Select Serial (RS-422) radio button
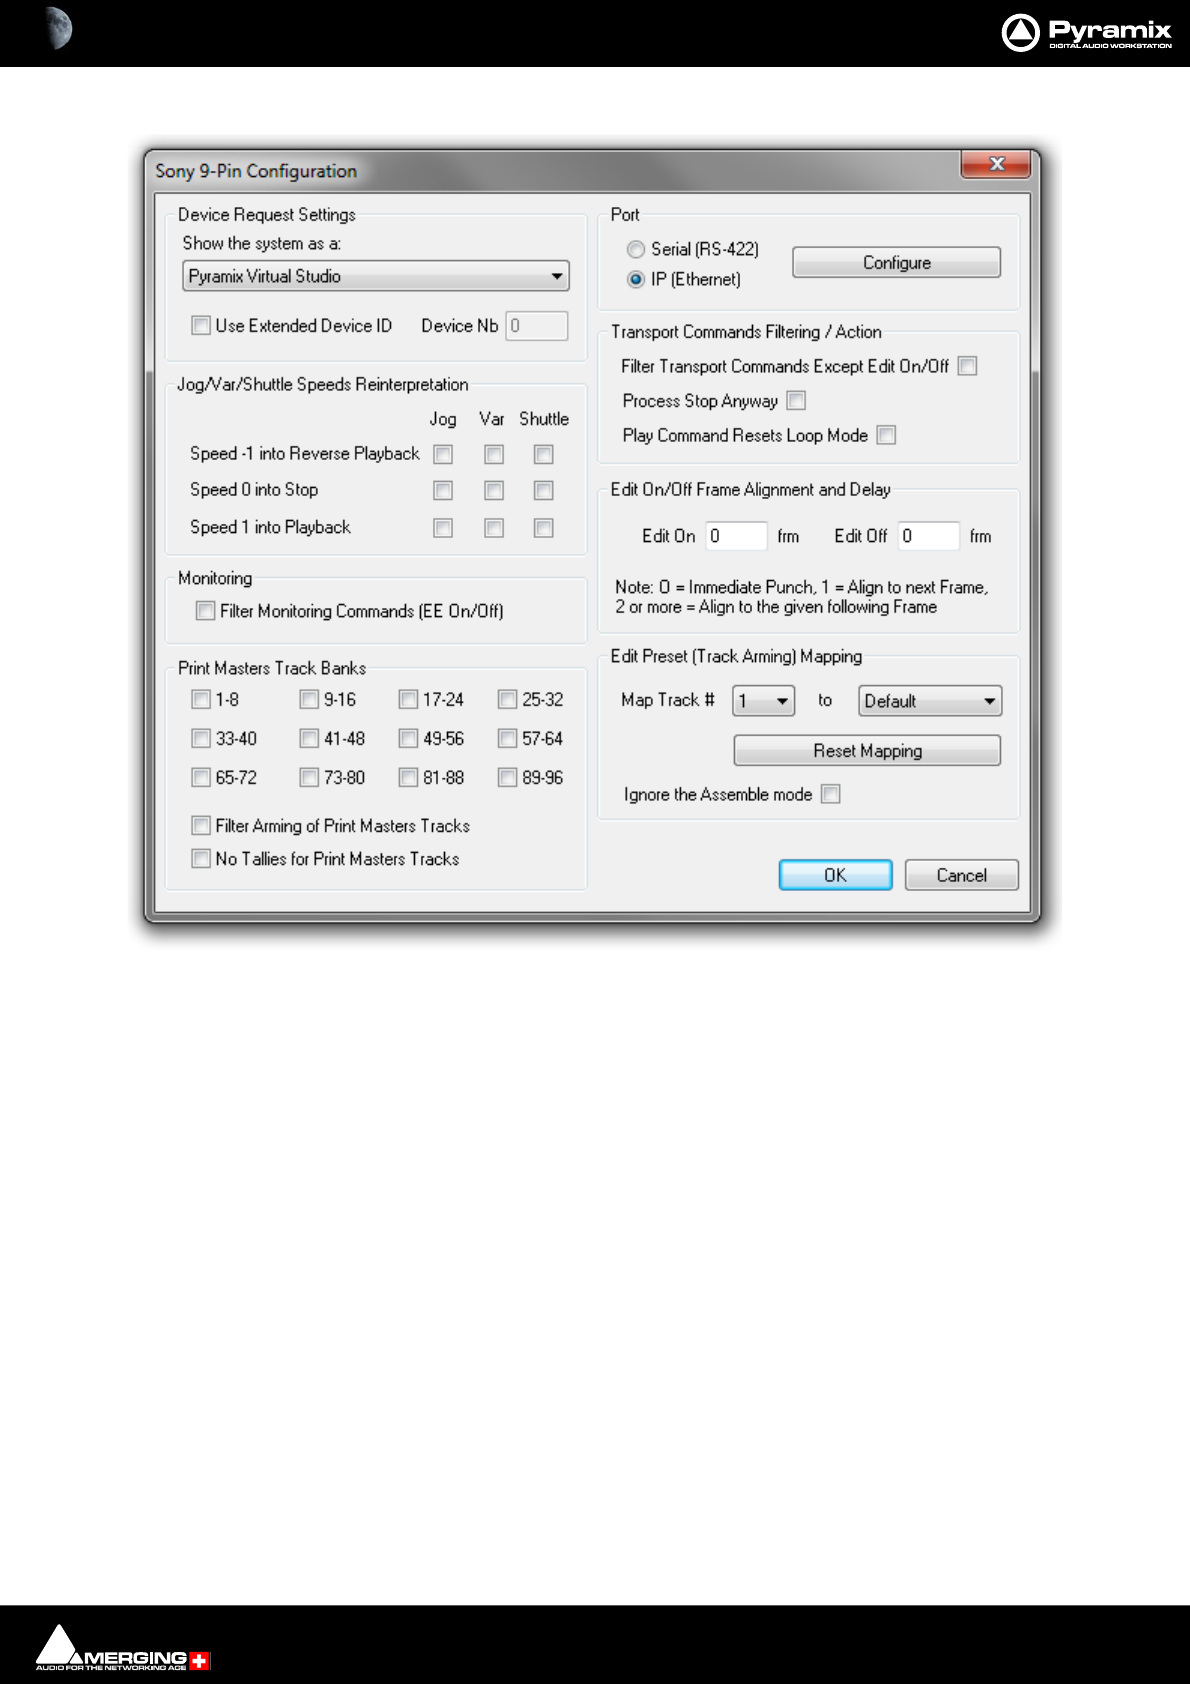The image size is (1190, 1684). coord(636,249)
